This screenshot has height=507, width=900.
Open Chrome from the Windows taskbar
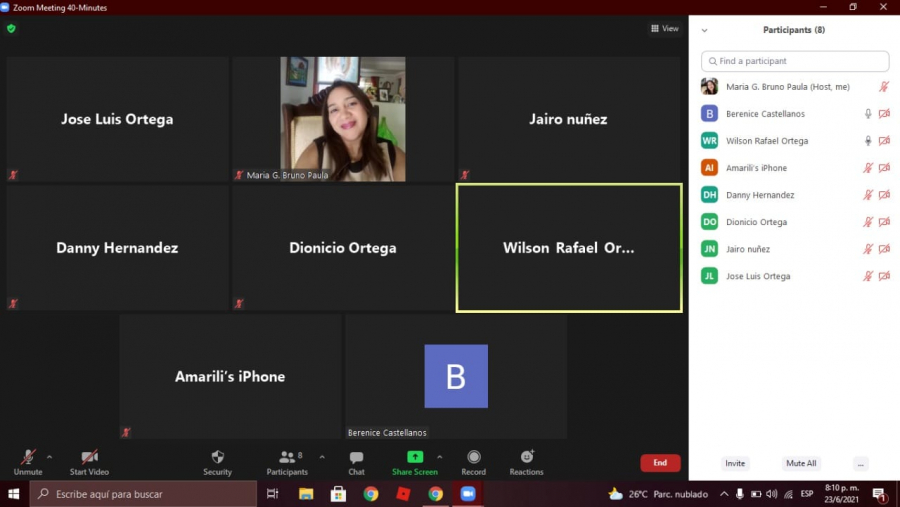tap(371, 494)
